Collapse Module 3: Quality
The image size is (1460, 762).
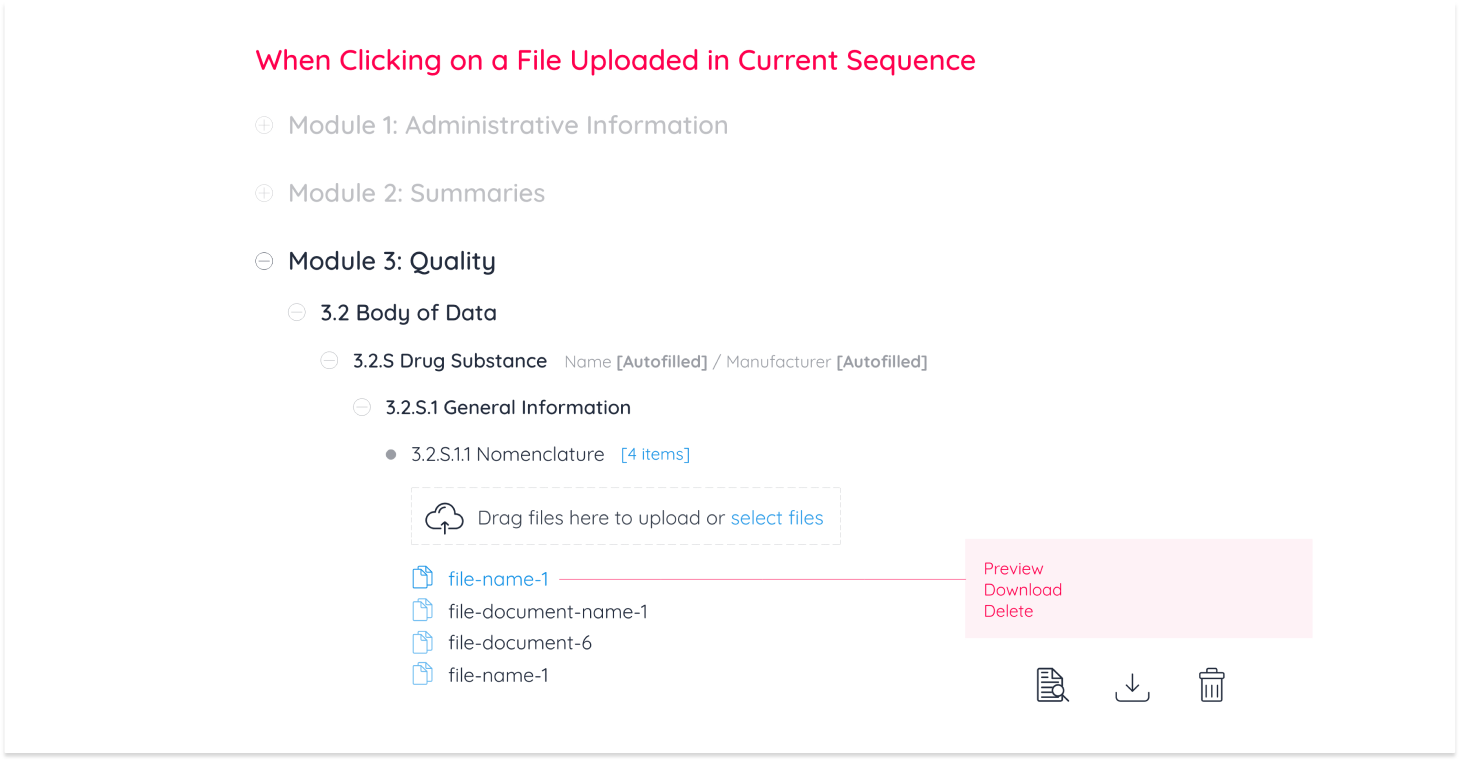click(264, 261)
